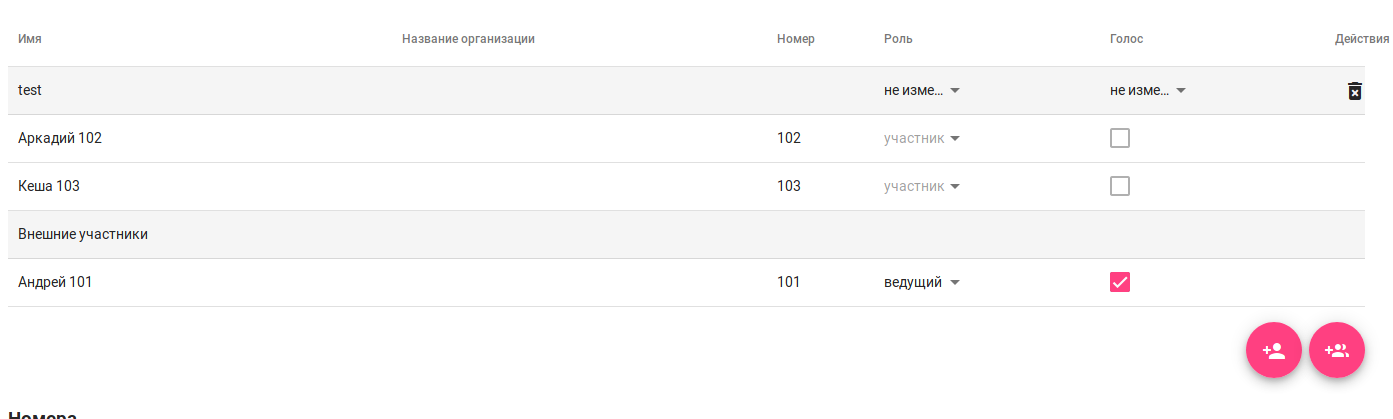Click the Имя column header
The image size is (1393, 419).
30,39
